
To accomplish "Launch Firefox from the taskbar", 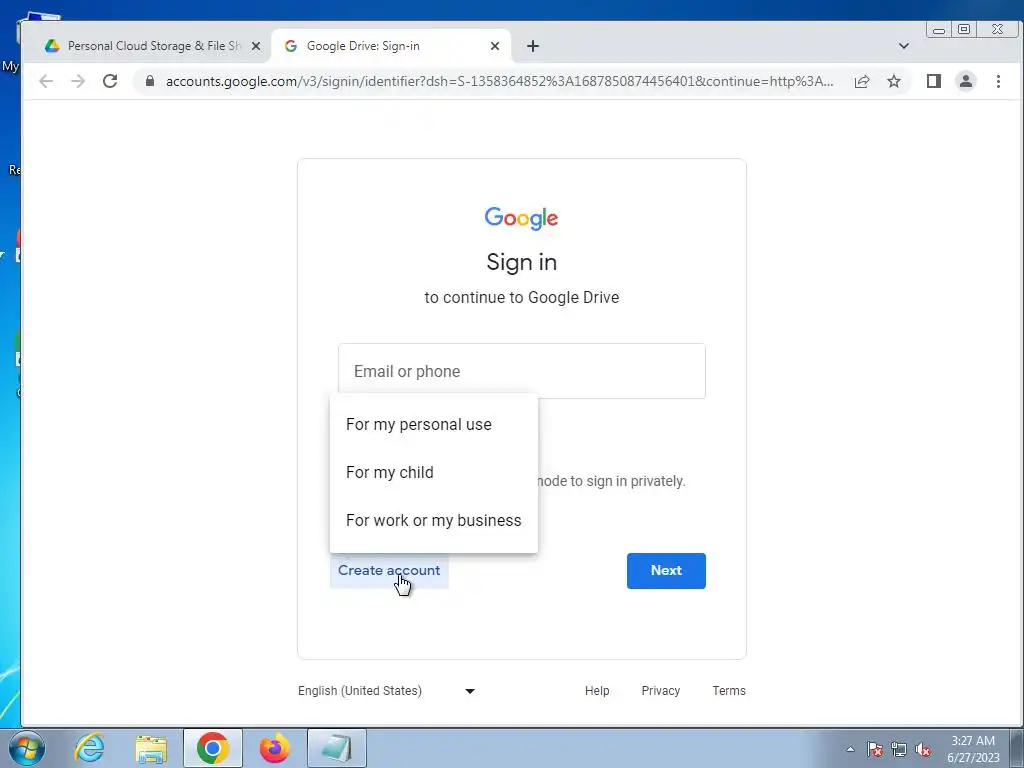I will (x=274, y=748).
